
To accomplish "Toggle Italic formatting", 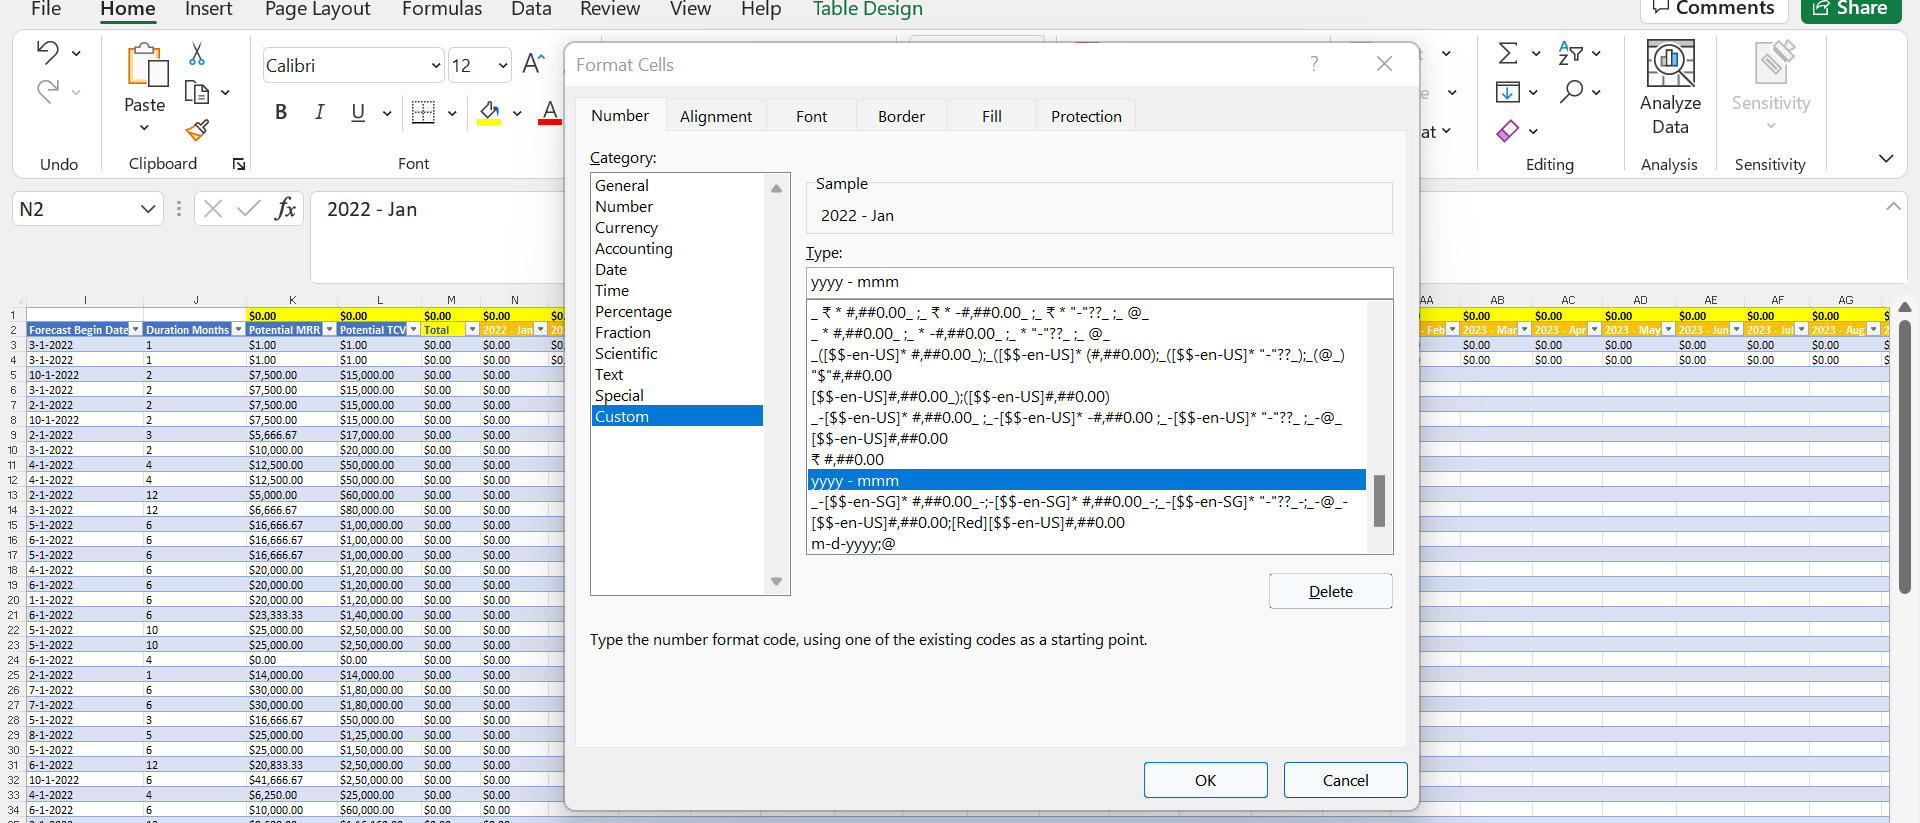I will click(319, 112).
